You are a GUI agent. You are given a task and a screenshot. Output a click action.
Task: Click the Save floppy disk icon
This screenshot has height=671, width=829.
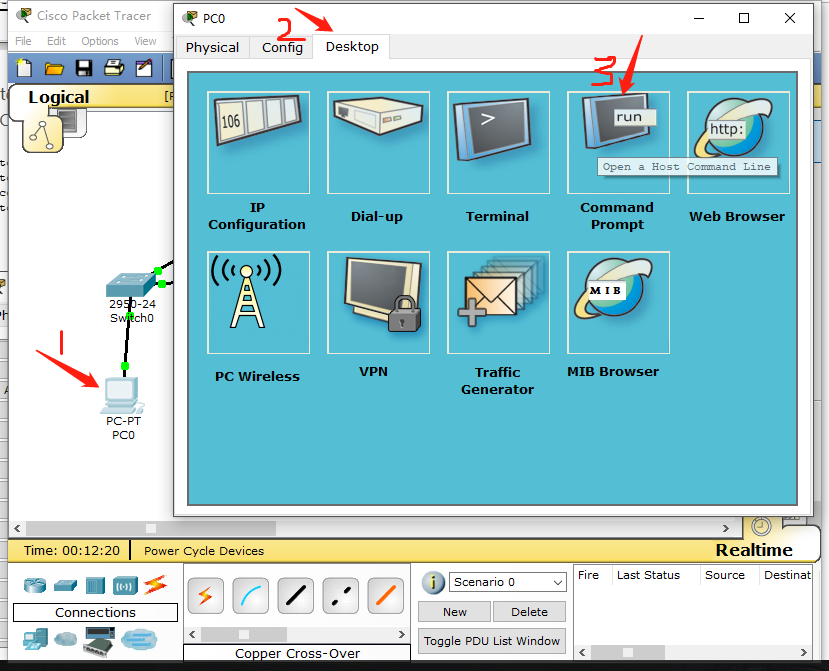[84, 68]
